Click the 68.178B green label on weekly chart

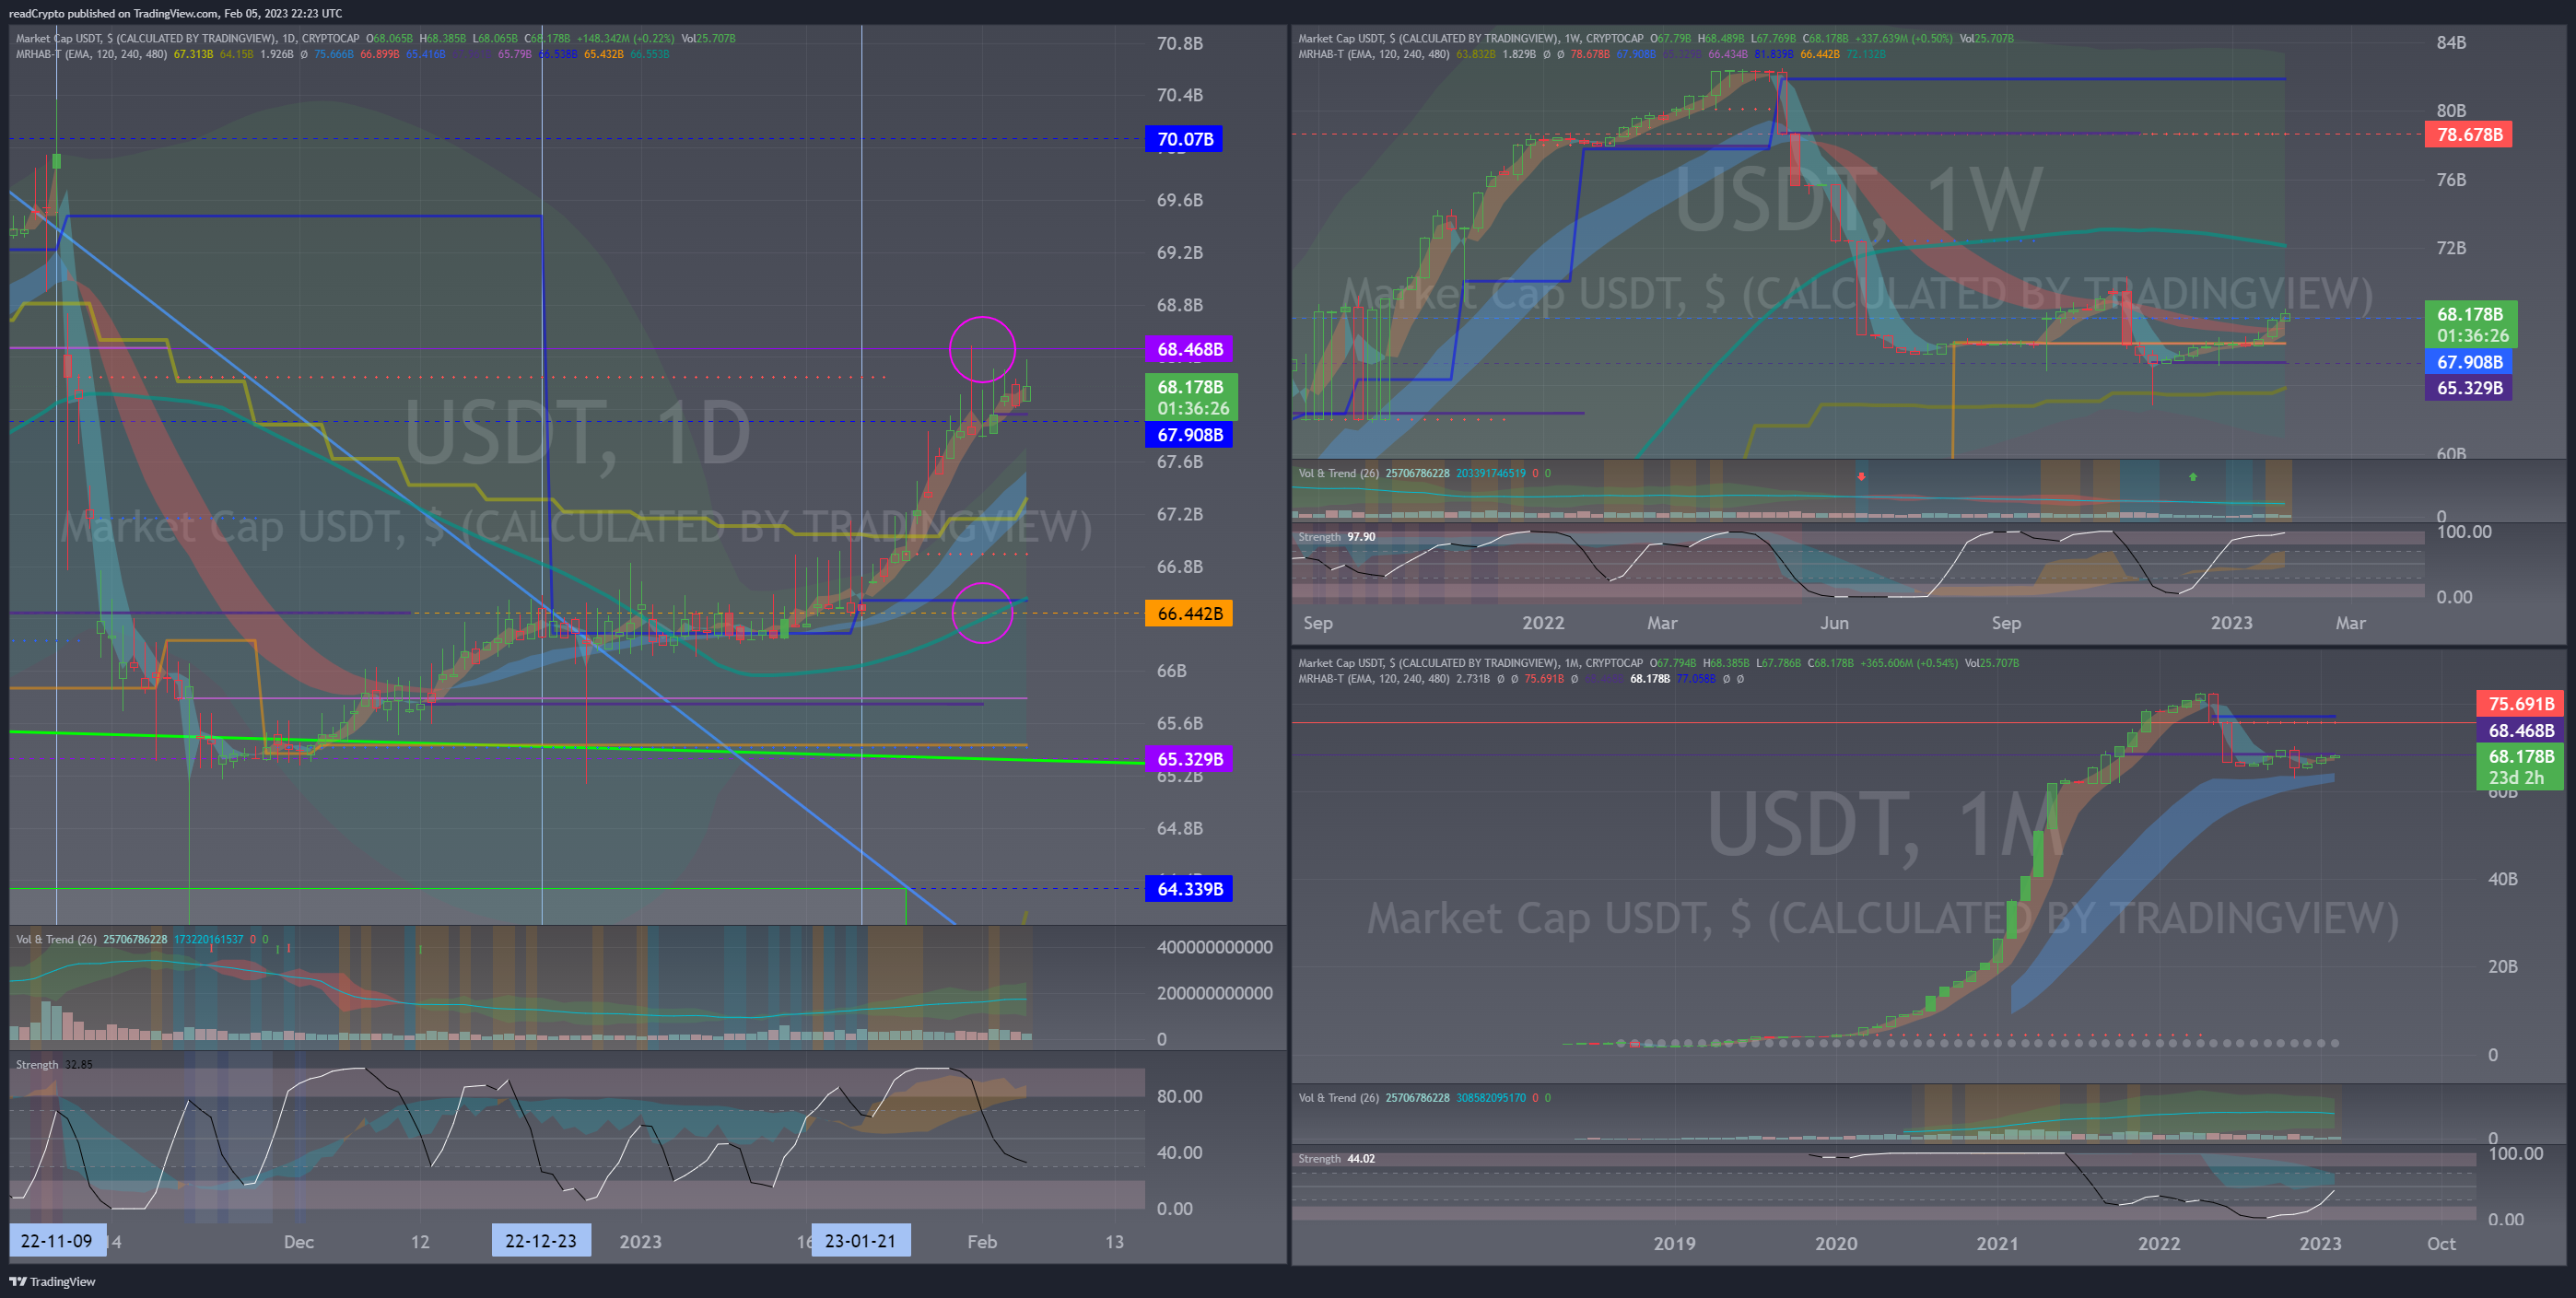[2471, 324]
